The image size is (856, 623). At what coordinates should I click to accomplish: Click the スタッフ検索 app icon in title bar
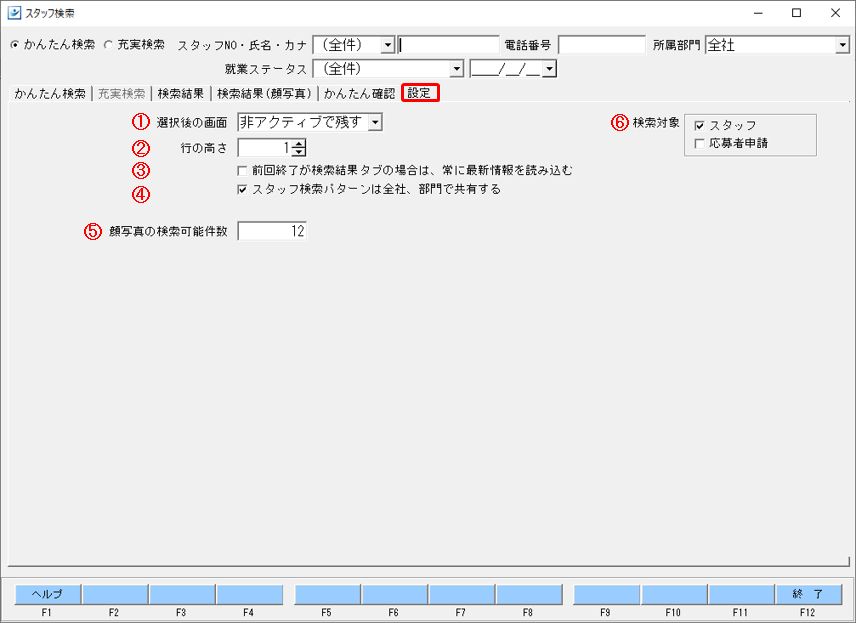click(x=13, y=13)
